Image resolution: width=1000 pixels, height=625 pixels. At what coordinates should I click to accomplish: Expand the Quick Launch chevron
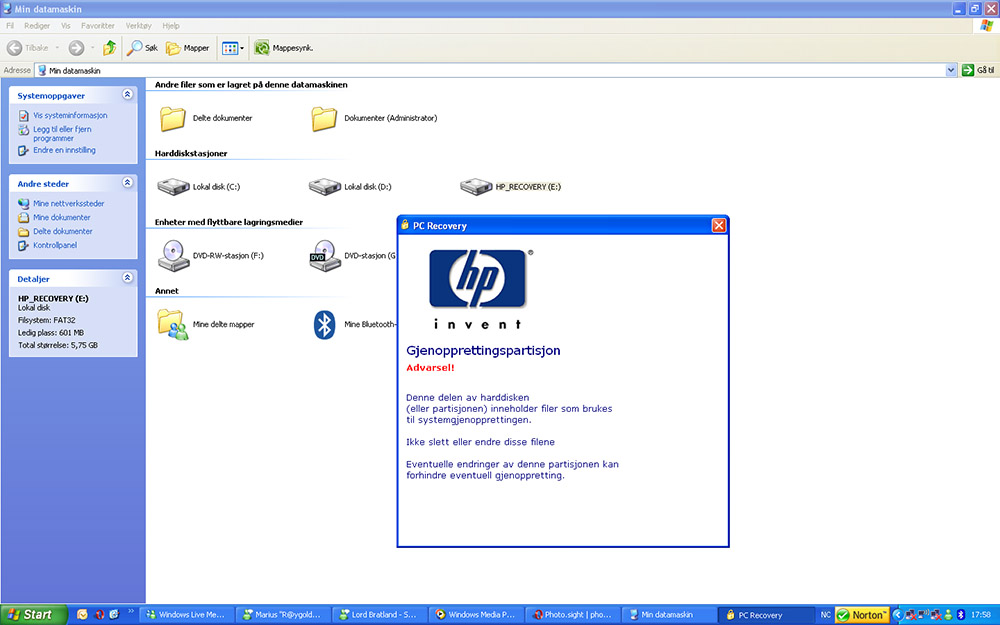(x=131, y=612)
